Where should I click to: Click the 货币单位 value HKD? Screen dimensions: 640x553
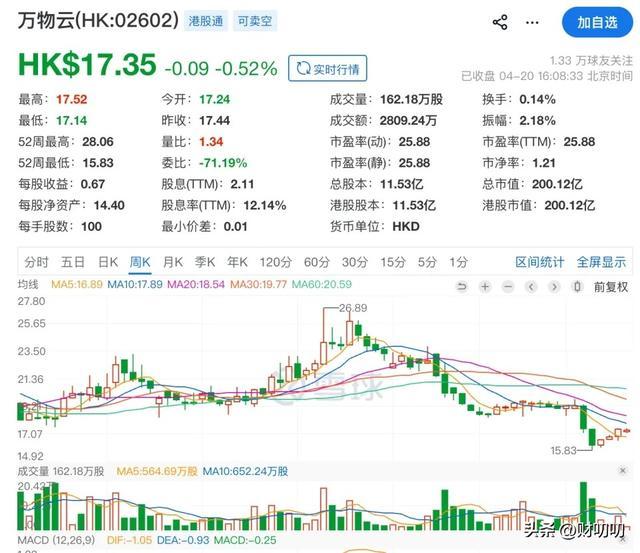tap(406, 227)
